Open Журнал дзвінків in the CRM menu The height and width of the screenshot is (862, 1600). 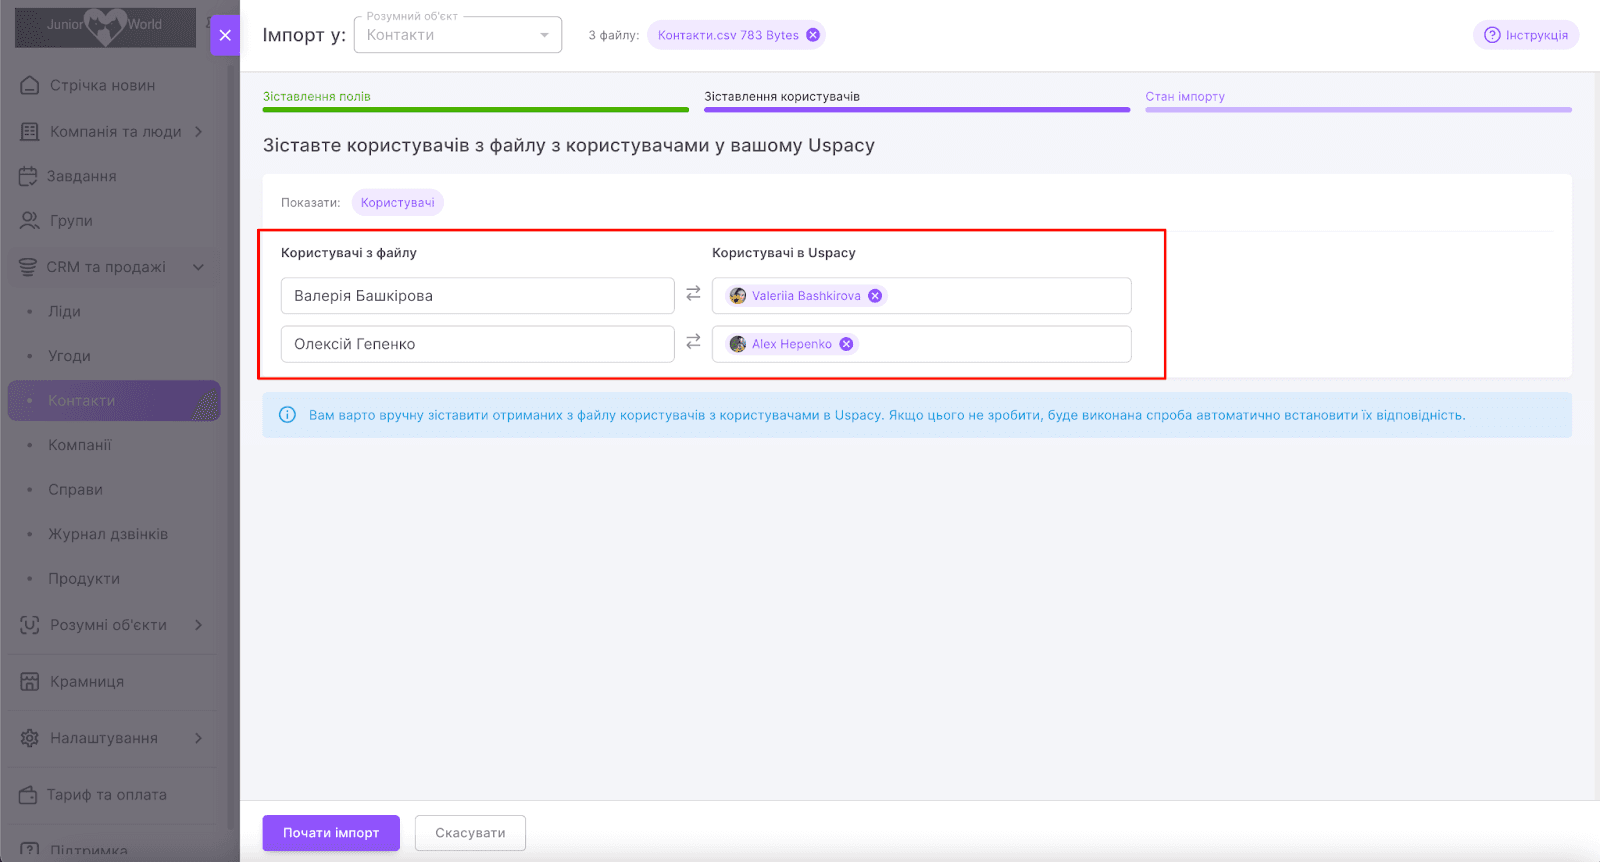(x=108, y=534)
